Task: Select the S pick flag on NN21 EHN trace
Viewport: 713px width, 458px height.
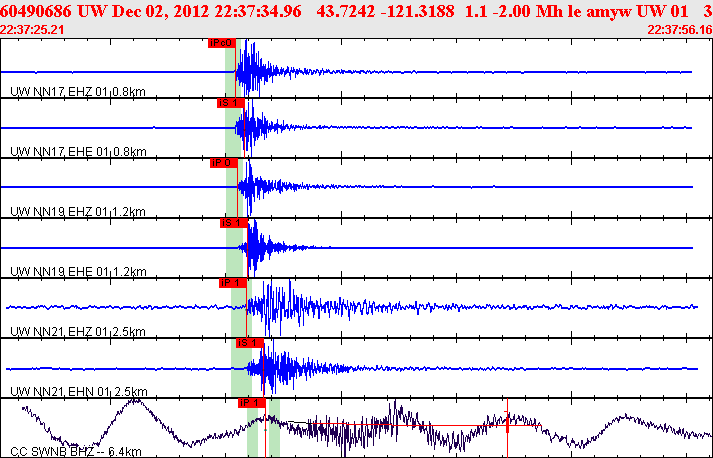Action: click(x=248, y=342)
